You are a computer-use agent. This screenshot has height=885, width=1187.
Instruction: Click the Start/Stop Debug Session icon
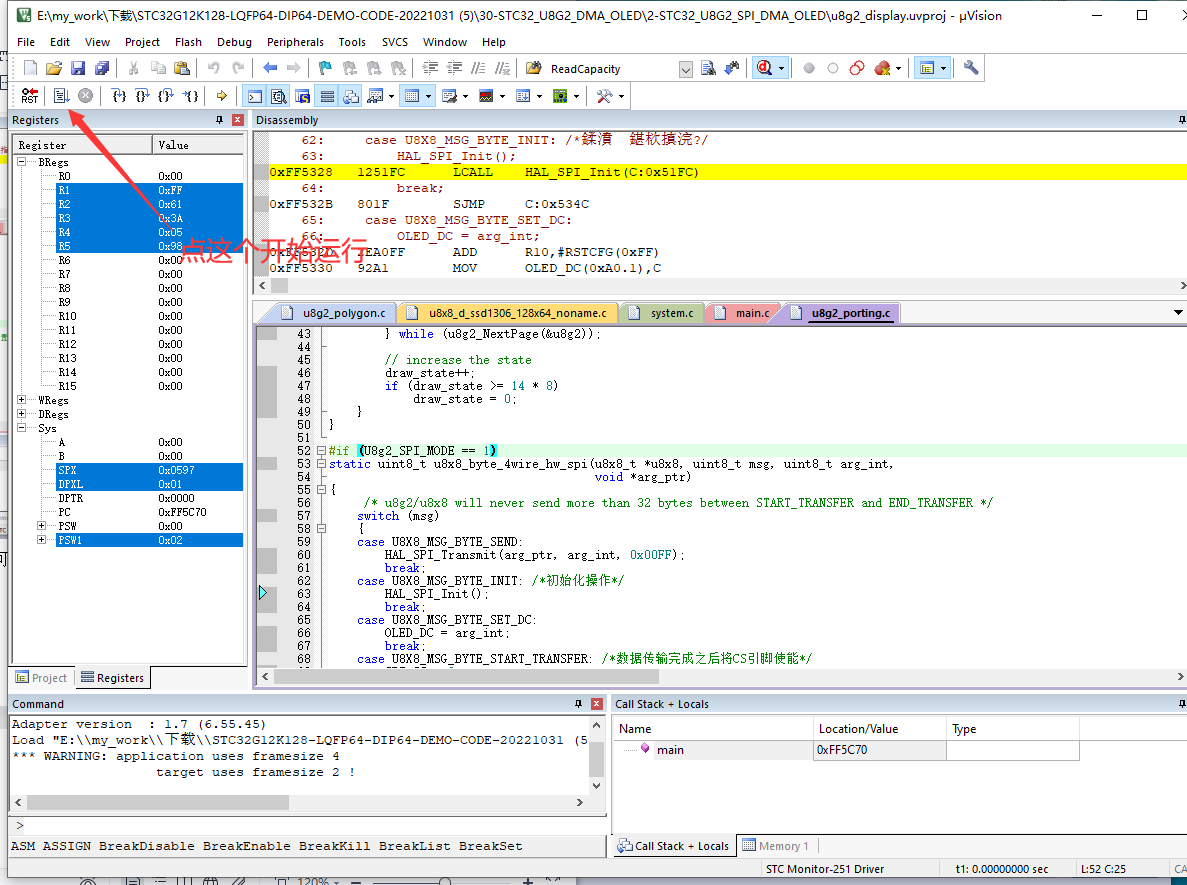[x=766, y=69]
